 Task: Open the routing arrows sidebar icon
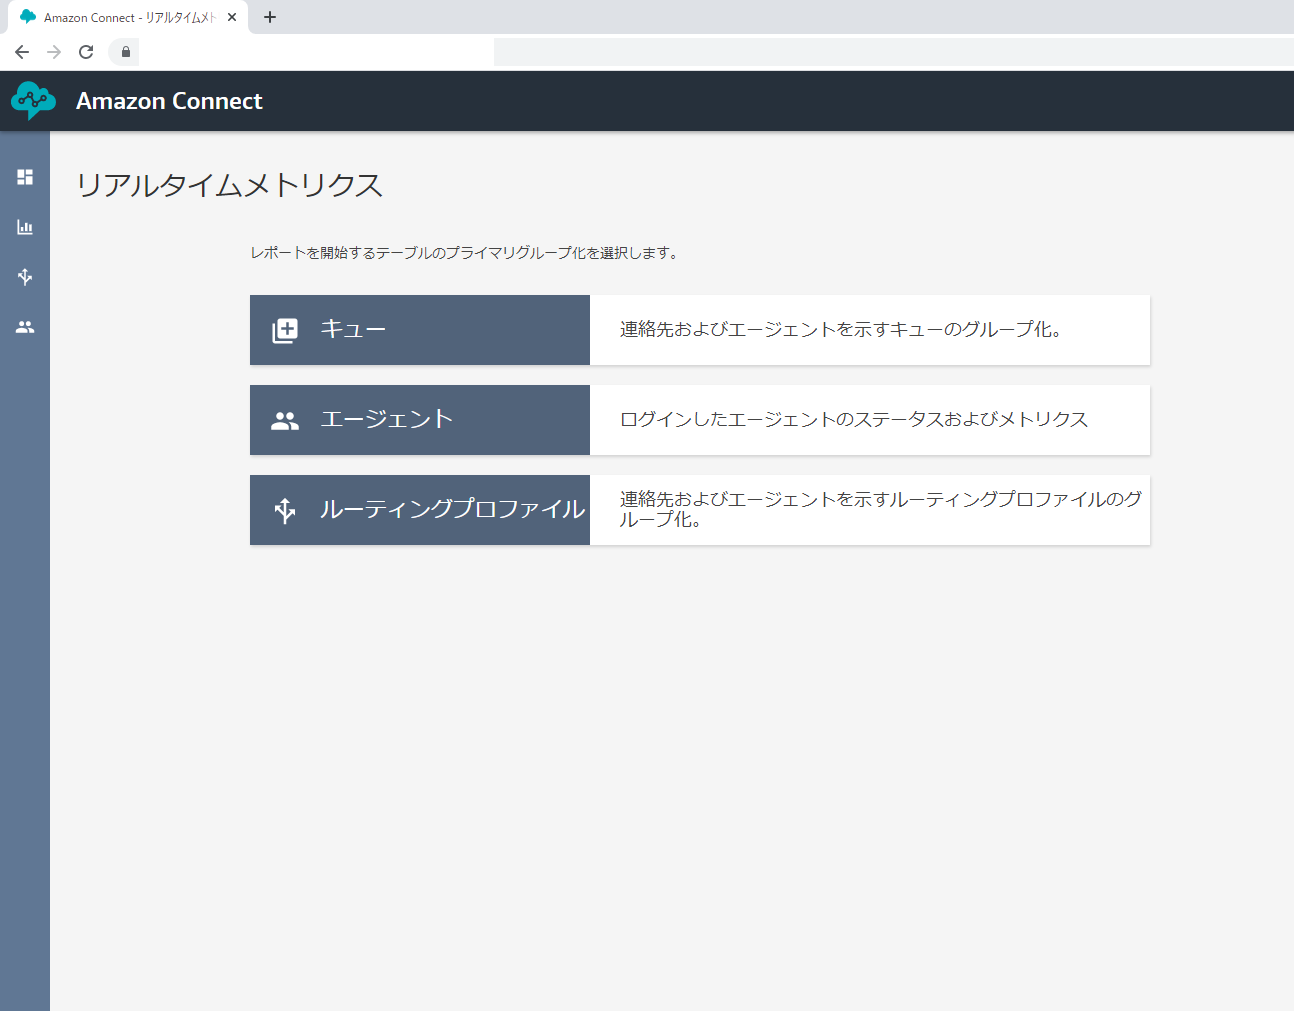click(25, 277)
